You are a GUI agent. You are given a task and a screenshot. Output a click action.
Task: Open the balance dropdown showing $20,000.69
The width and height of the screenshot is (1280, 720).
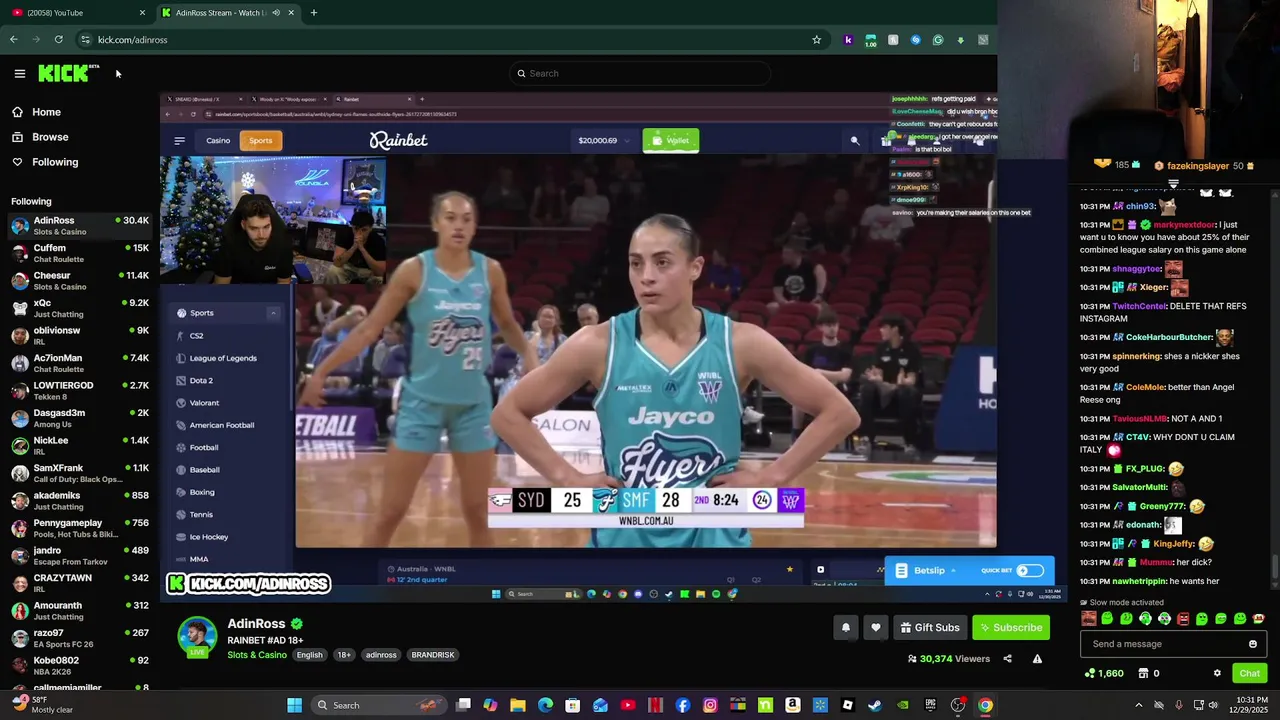coord(604,141)
